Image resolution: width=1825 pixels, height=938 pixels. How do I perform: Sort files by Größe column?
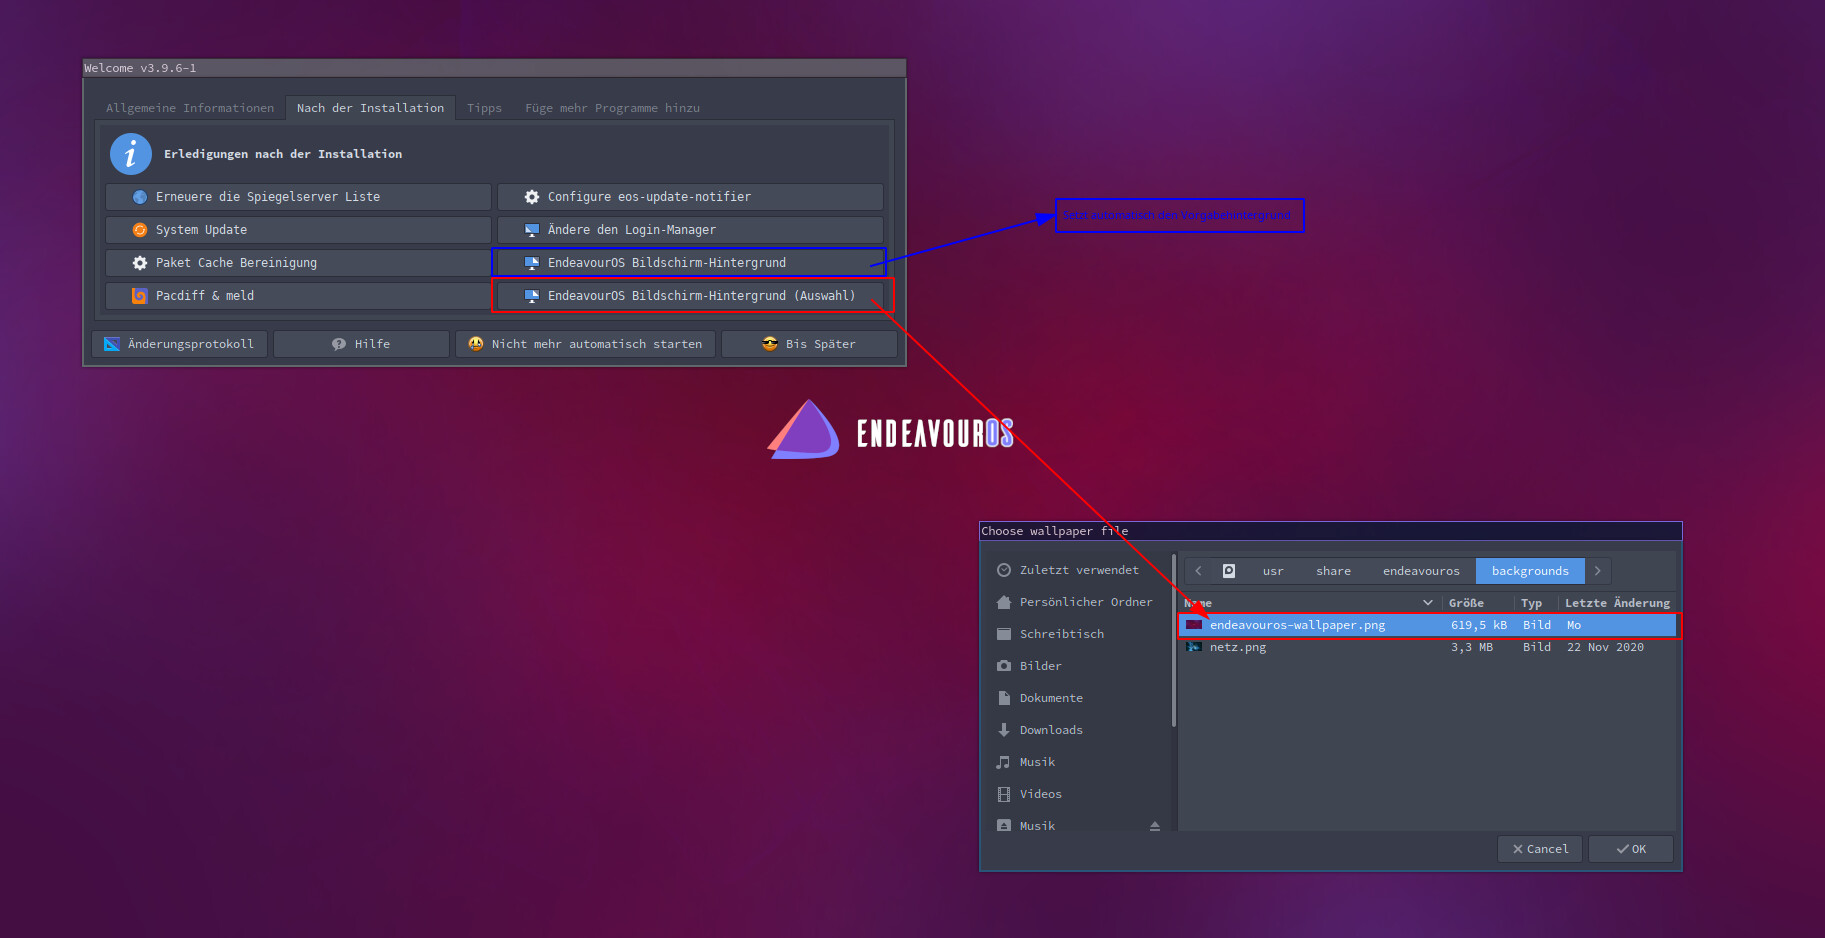[1477, 603]
